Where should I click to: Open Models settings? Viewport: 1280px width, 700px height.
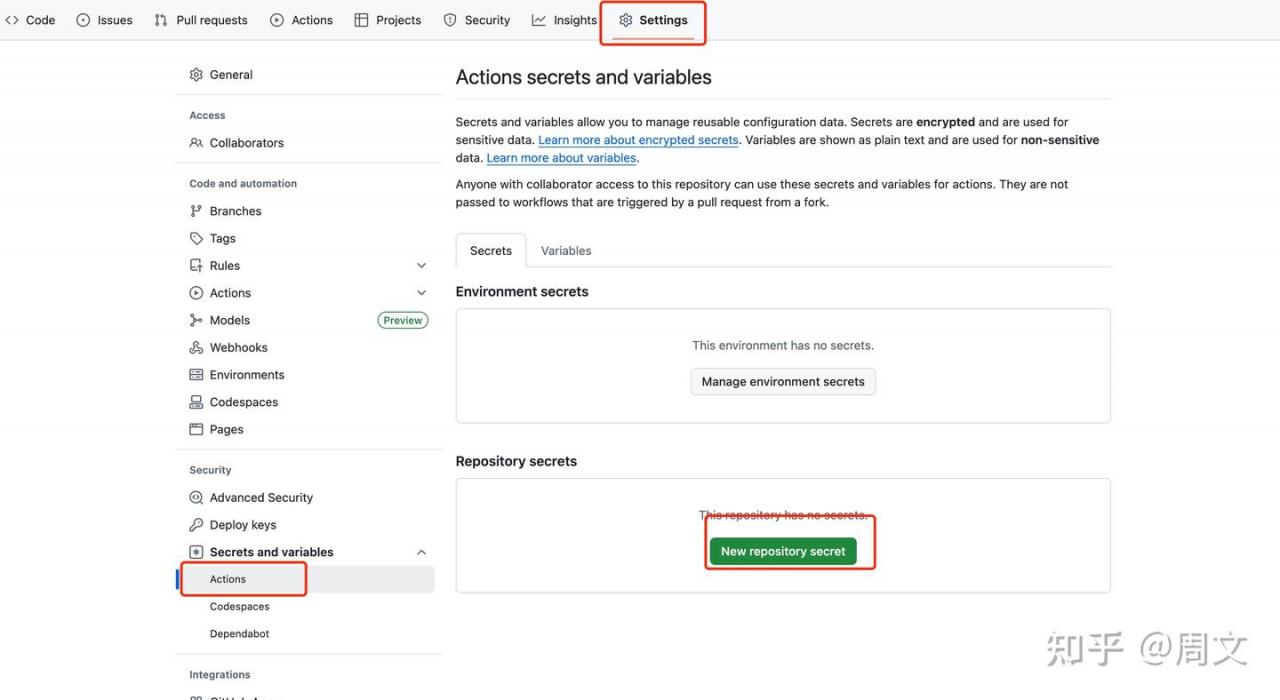point(230,320)
